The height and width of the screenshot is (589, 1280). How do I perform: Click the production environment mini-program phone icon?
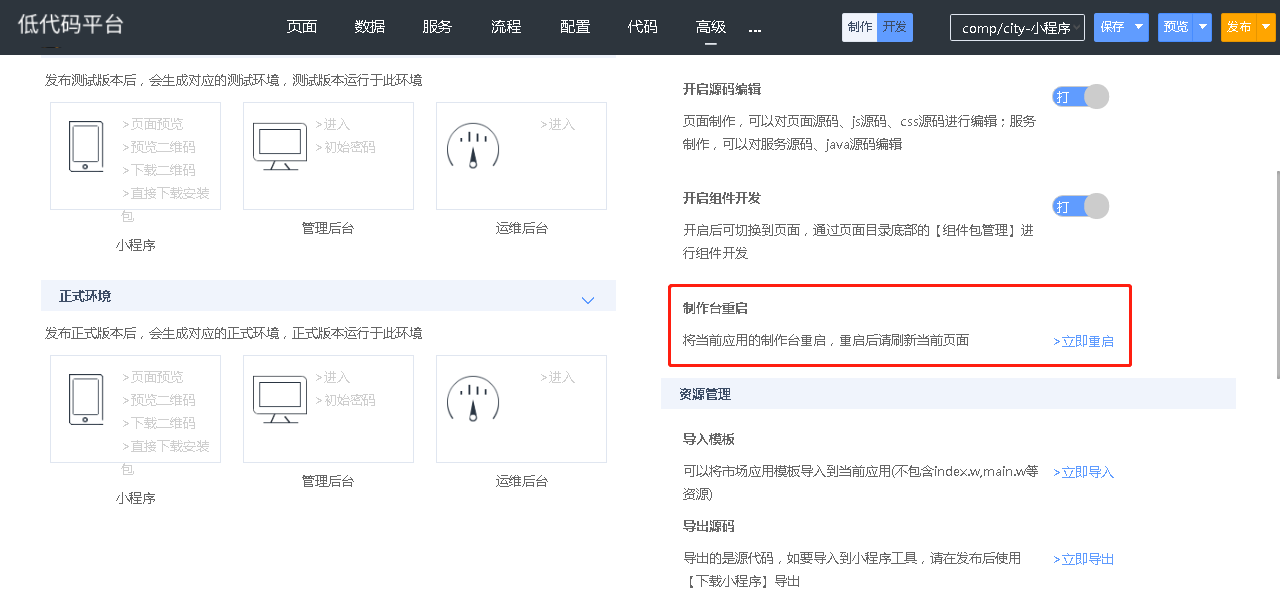tap(85, 400)
